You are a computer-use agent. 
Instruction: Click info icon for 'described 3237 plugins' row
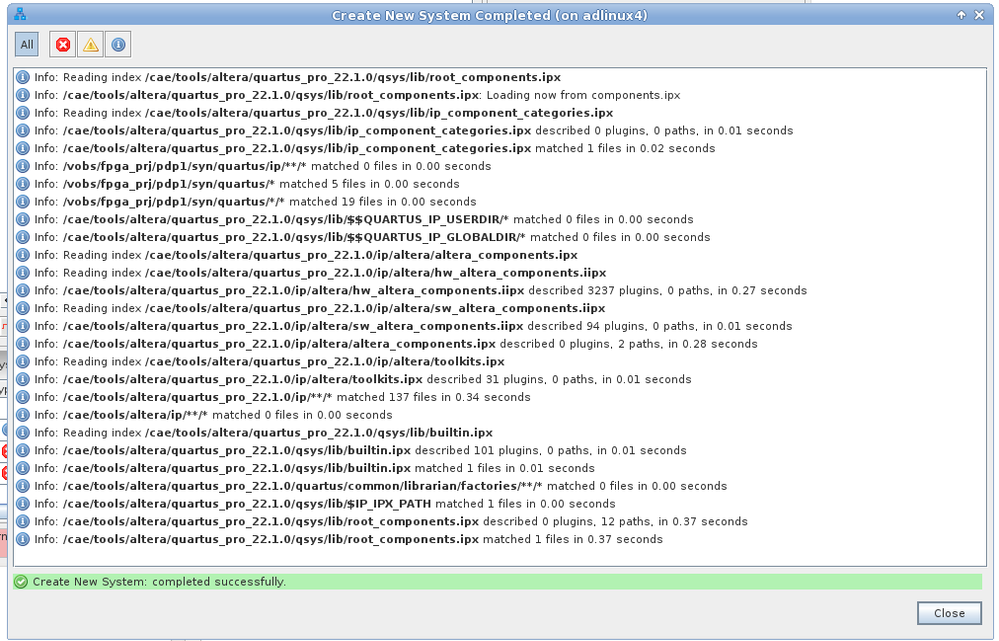tap(23, 291)
